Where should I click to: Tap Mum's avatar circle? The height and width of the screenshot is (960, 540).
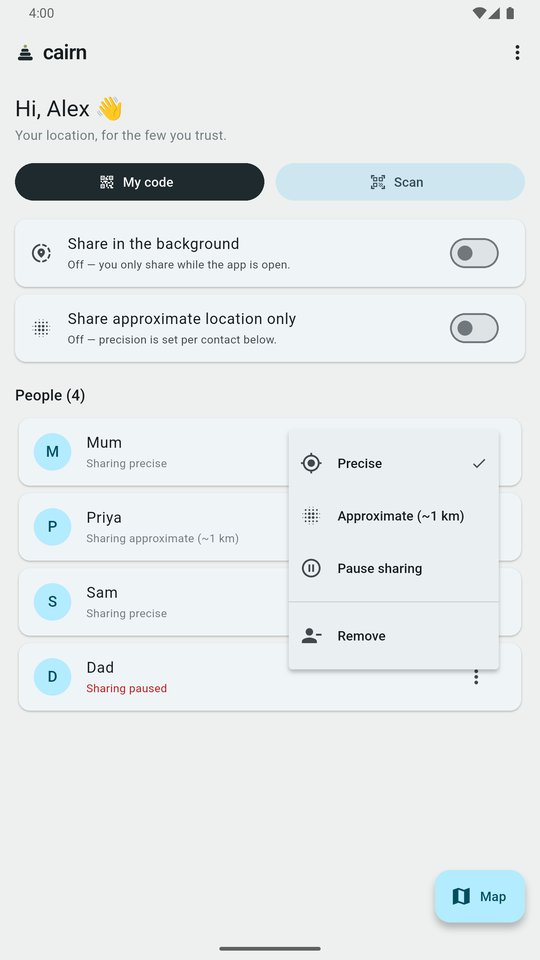[x=53, y=452]
